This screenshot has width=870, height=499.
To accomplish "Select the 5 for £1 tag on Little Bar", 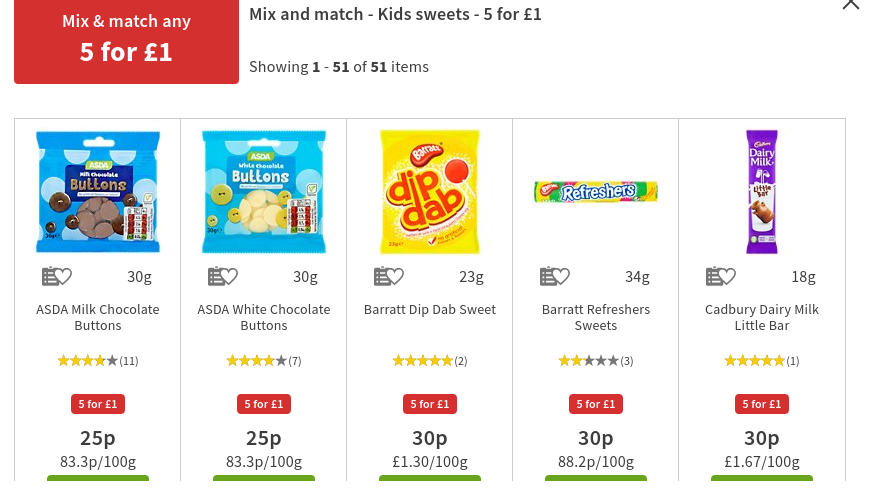I will point(762,404).
